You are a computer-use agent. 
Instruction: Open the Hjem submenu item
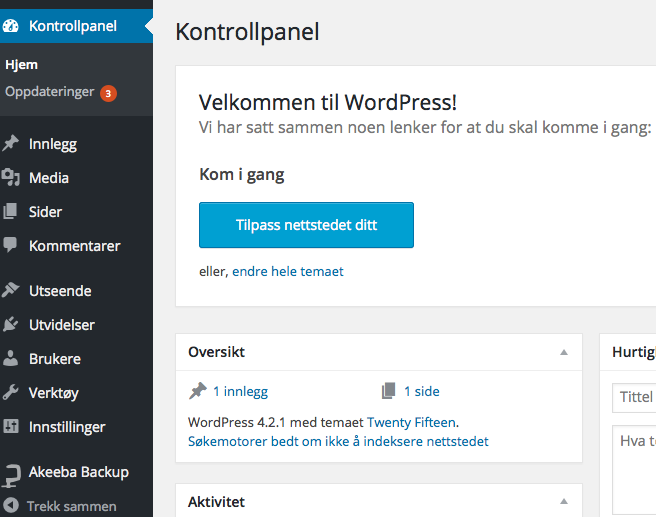(21, 65)
